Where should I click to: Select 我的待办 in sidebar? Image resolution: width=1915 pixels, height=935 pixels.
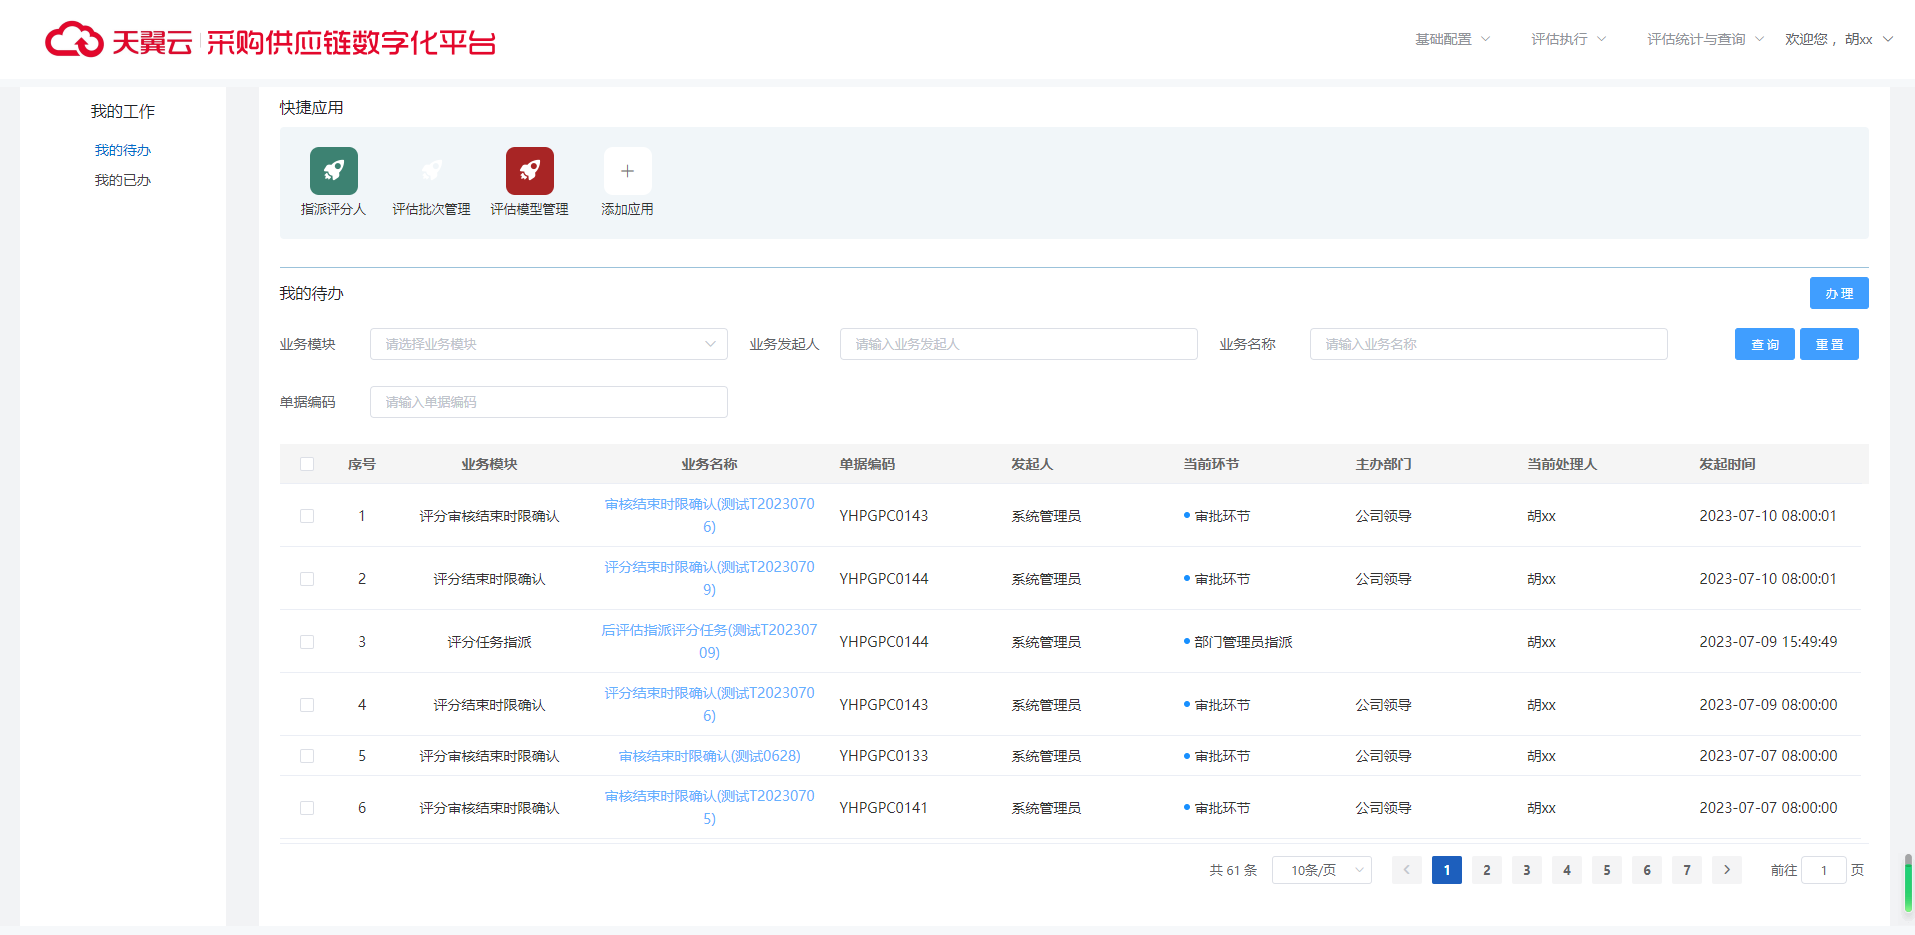click(122, 150)
